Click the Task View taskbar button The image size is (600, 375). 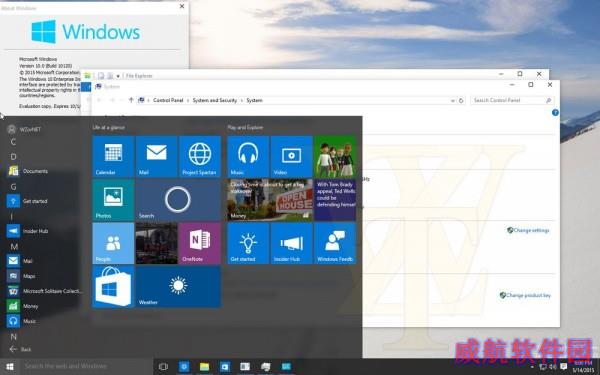pyautogui.click(x=163, y=367)
